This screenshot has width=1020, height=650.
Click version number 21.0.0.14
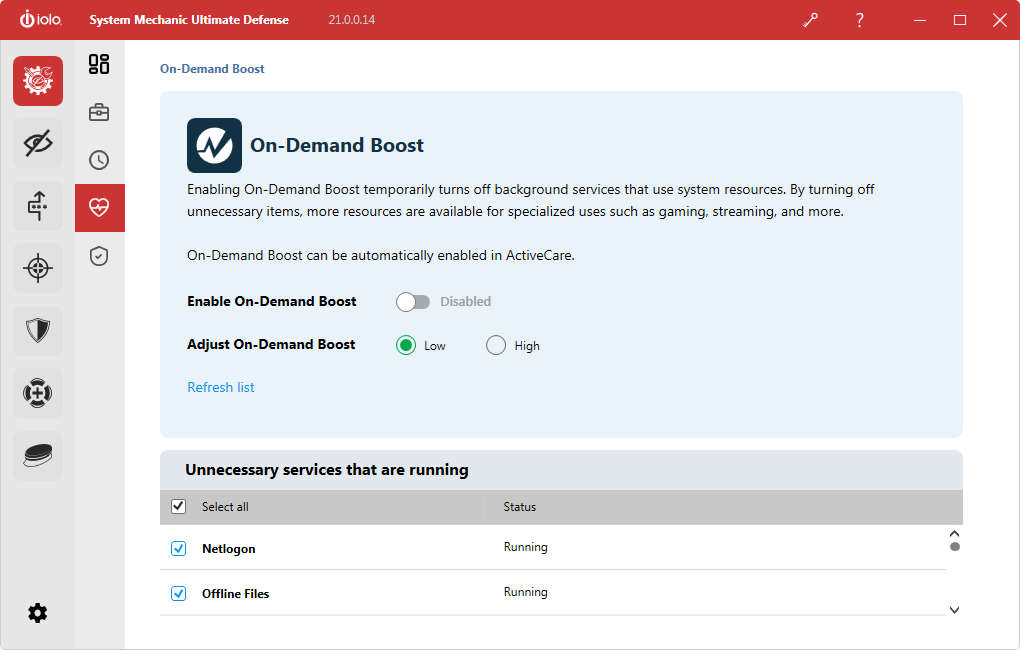pyautogui.click(x=351, y=20)
